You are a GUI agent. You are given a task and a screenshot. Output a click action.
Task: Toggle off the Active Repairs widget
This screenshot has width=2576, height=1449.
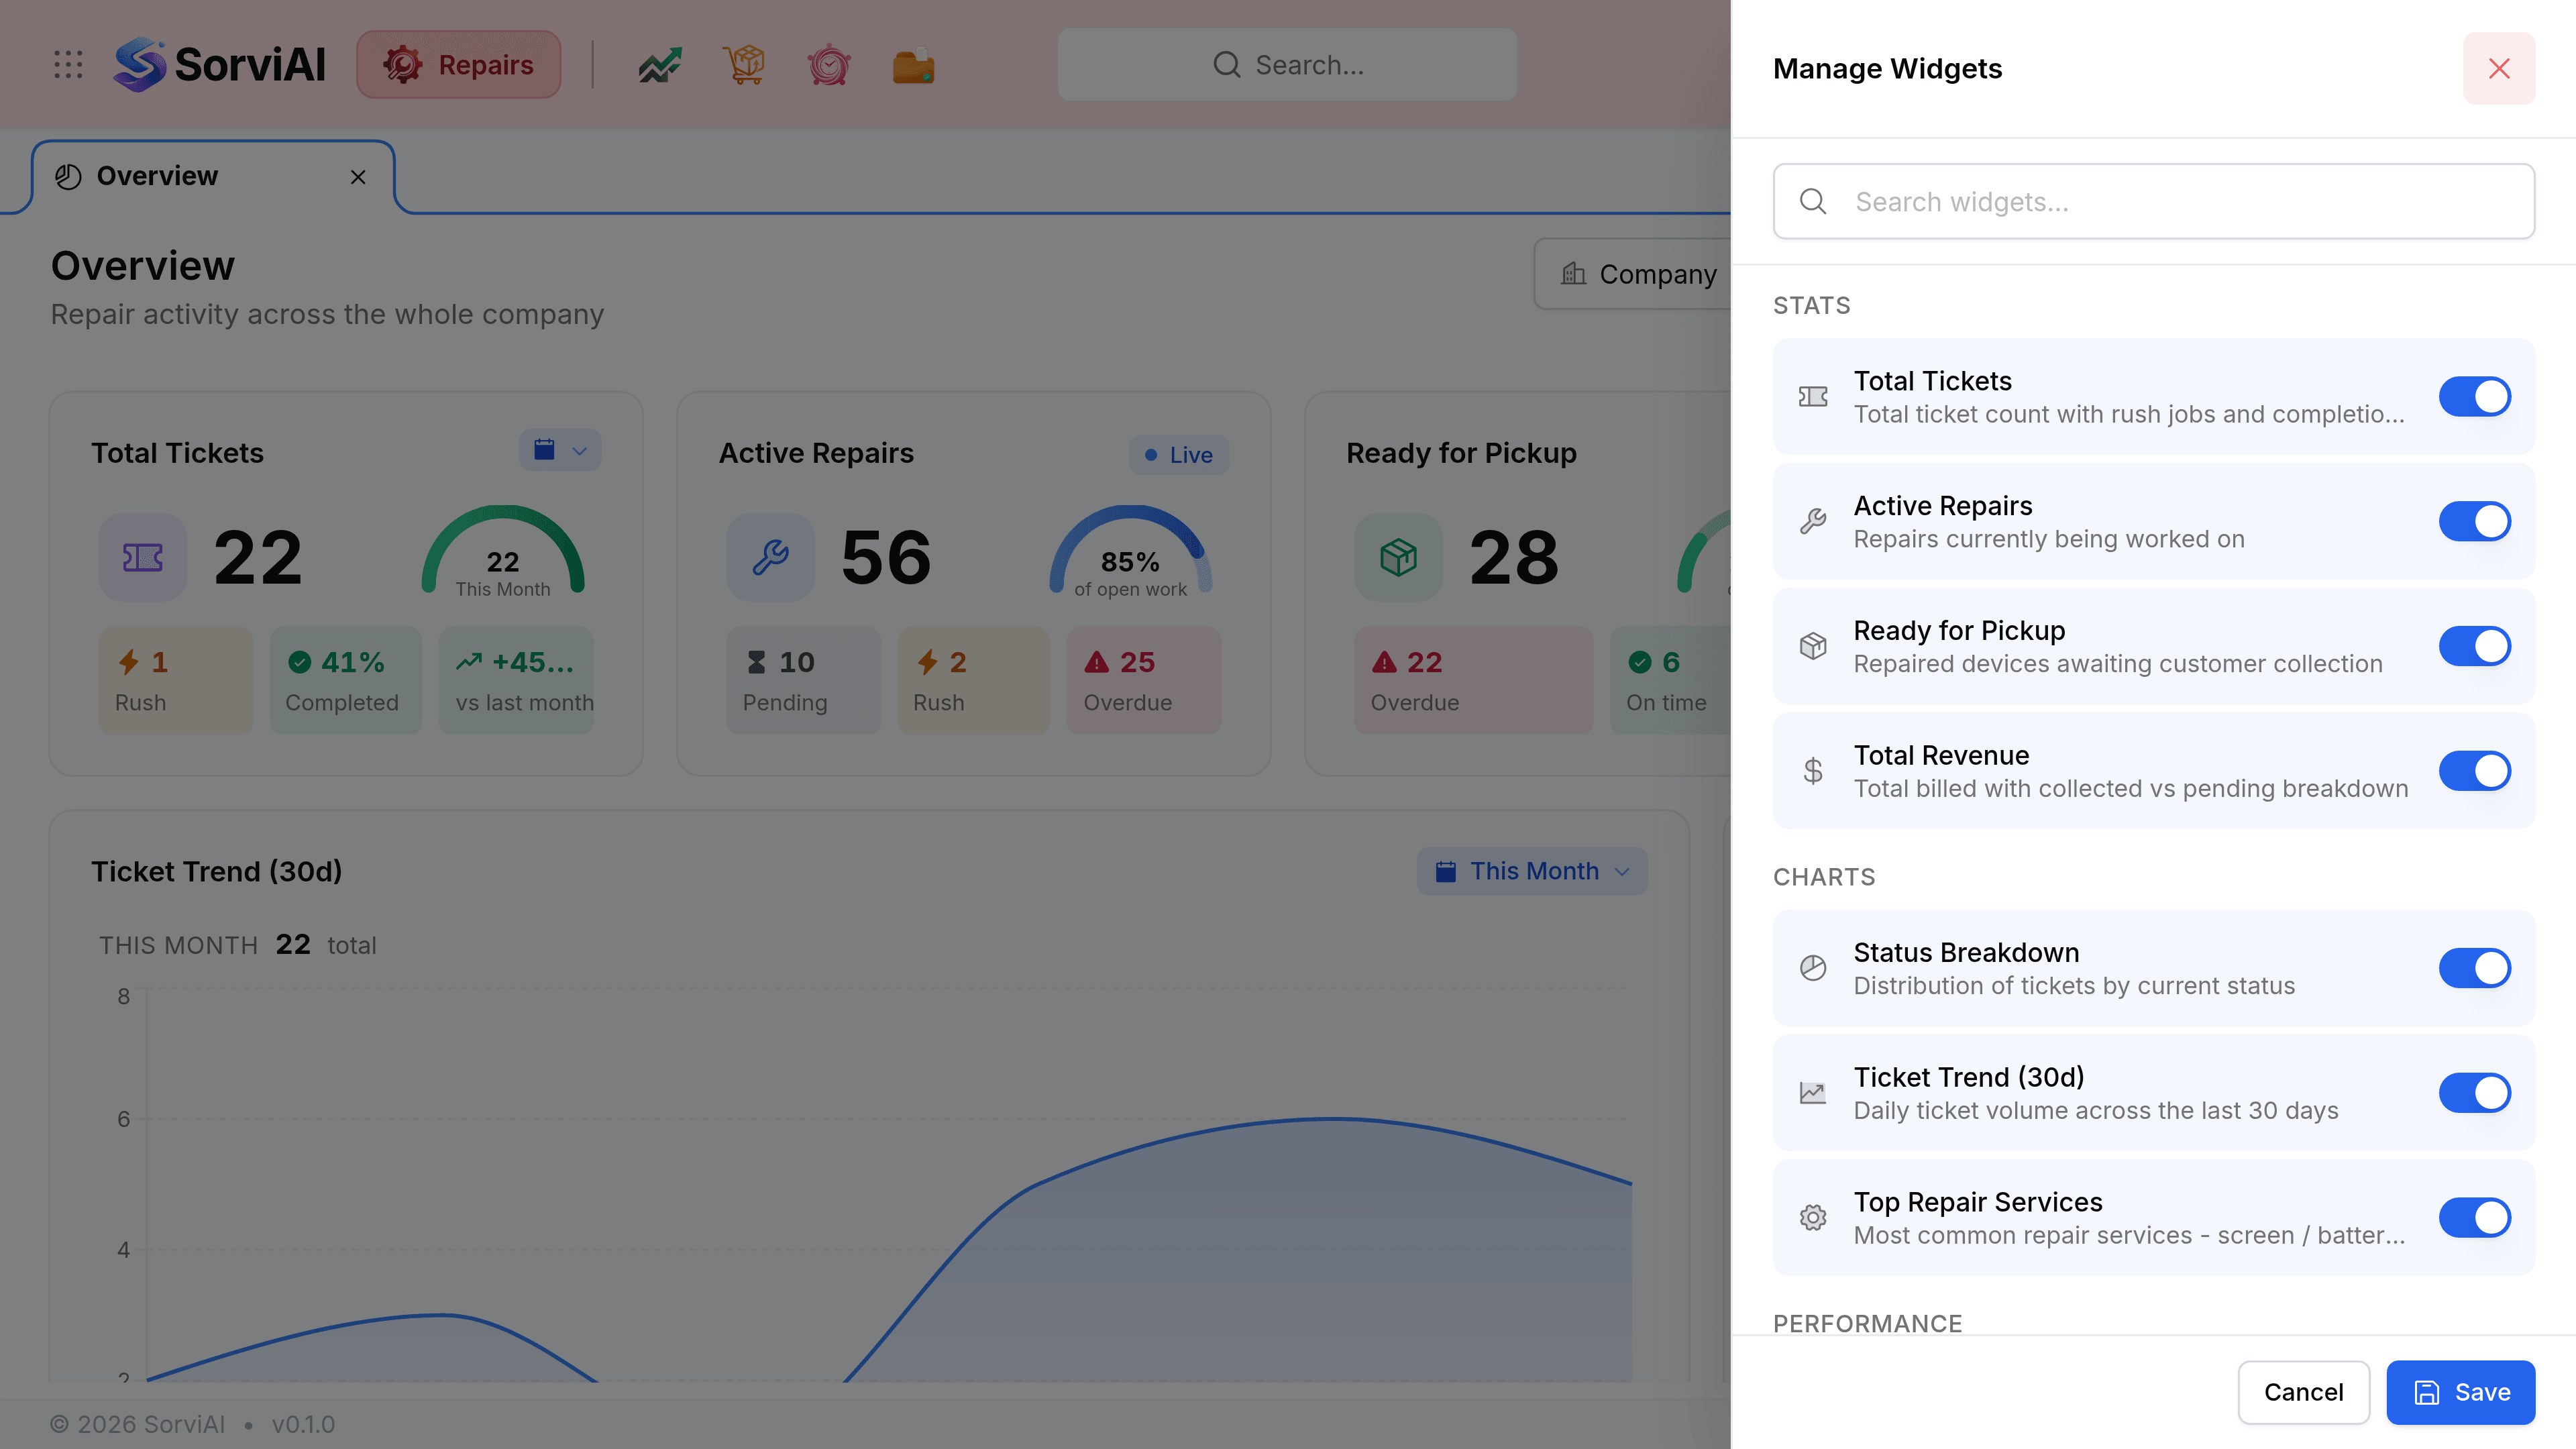(2474, 521)
